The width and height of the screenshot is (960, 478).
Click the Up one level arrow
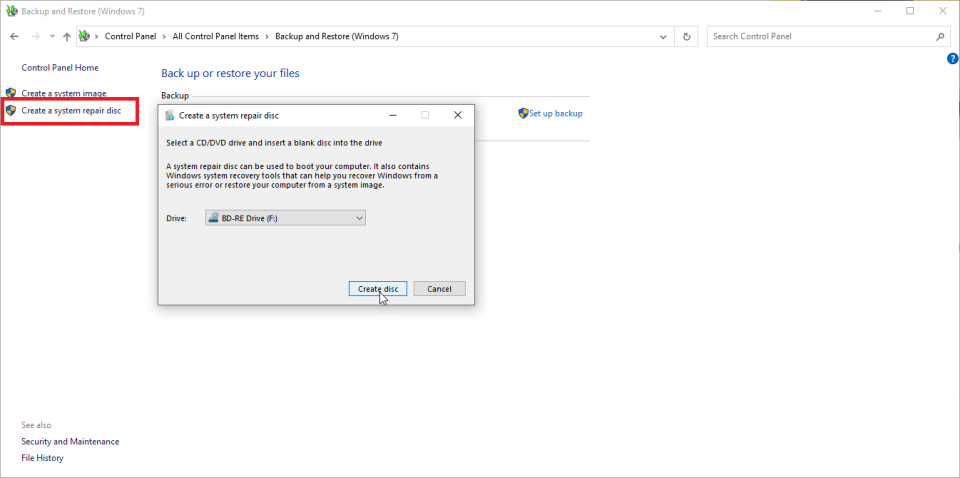point(67,37)
